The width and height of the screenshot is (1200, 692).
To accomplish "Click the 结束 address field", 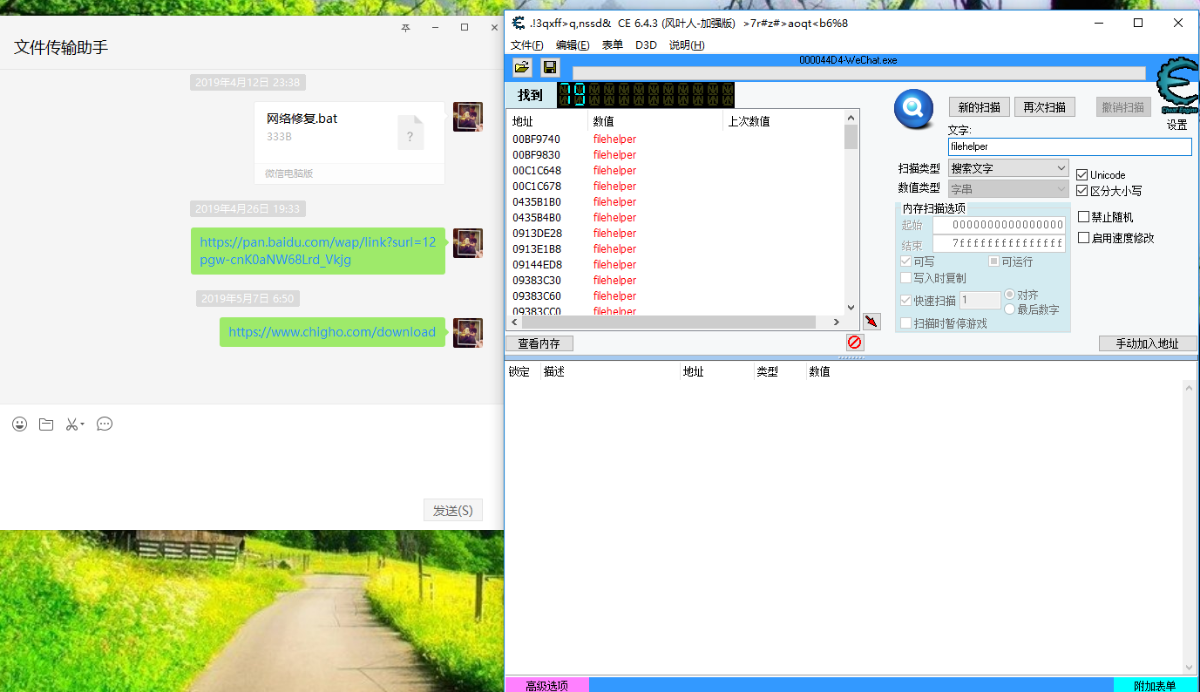I will 999,243.
